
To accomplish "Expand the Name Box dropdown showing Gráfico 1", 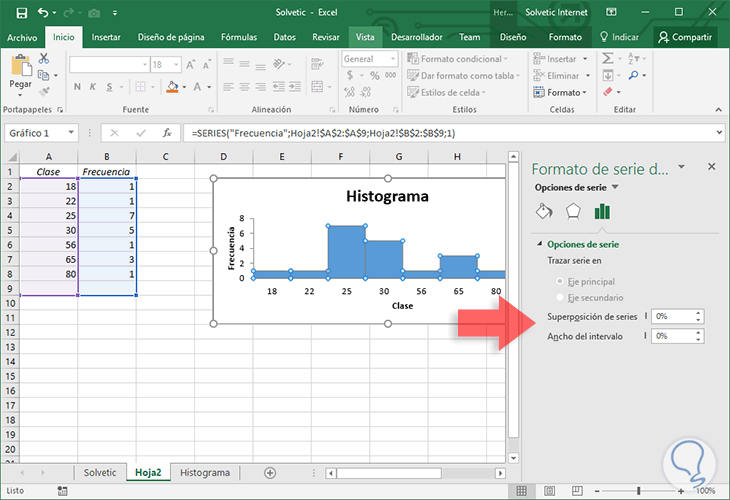I will pos(72,133).
